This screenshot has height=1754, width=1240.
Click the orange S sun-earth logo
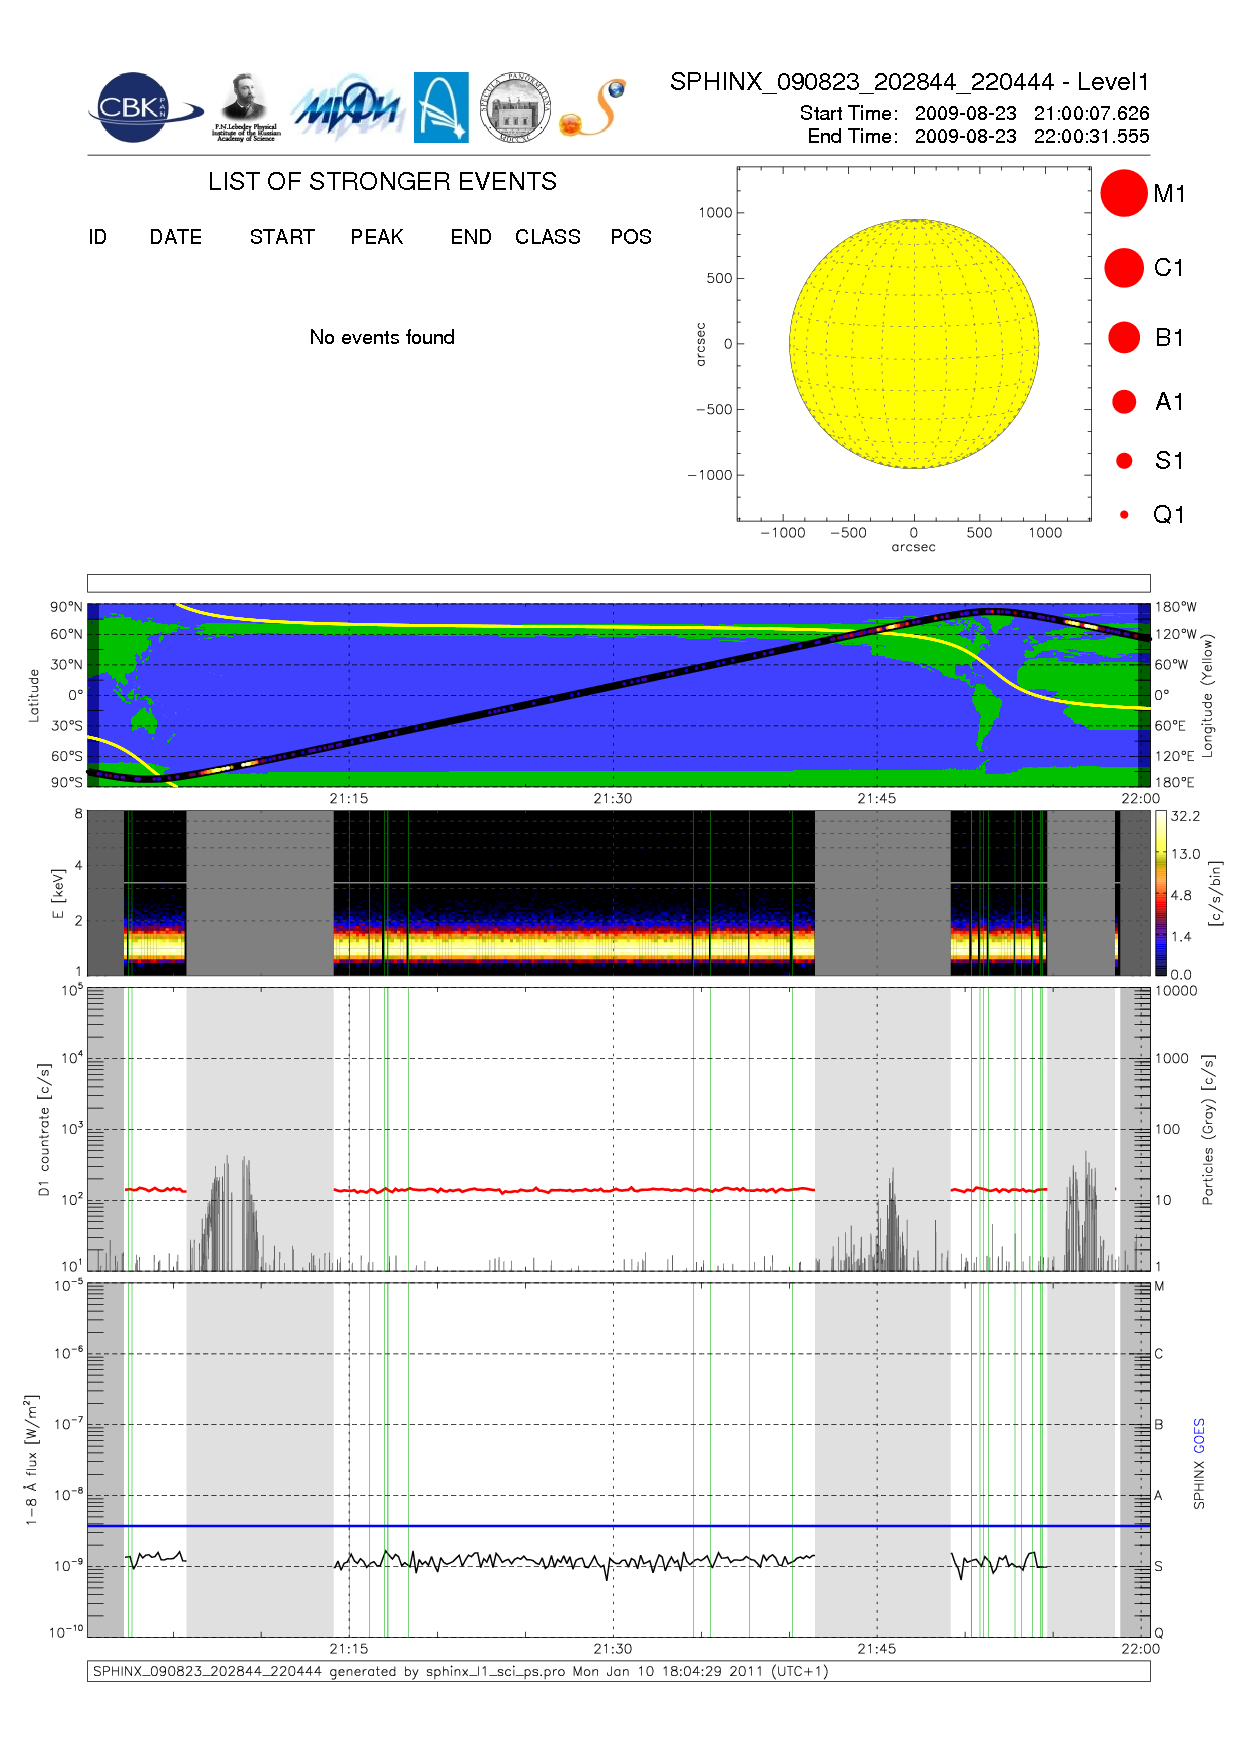pos(594,108)
